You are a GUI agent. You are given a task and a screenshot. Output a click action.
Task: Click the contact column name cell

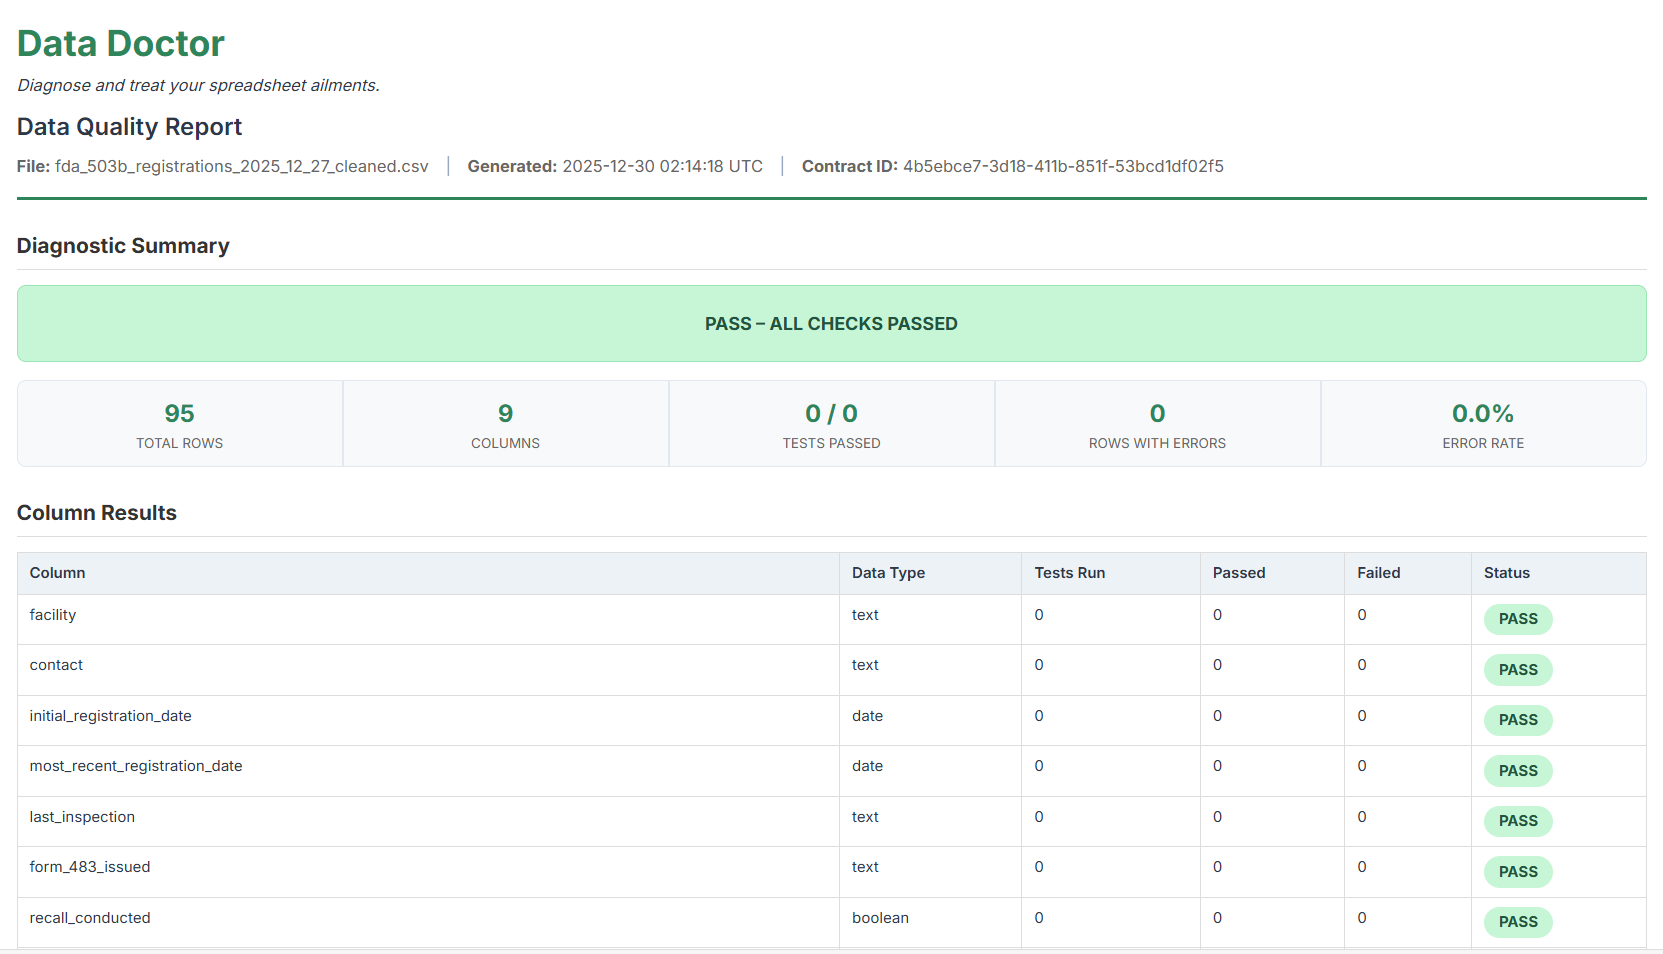pos(56,664)
